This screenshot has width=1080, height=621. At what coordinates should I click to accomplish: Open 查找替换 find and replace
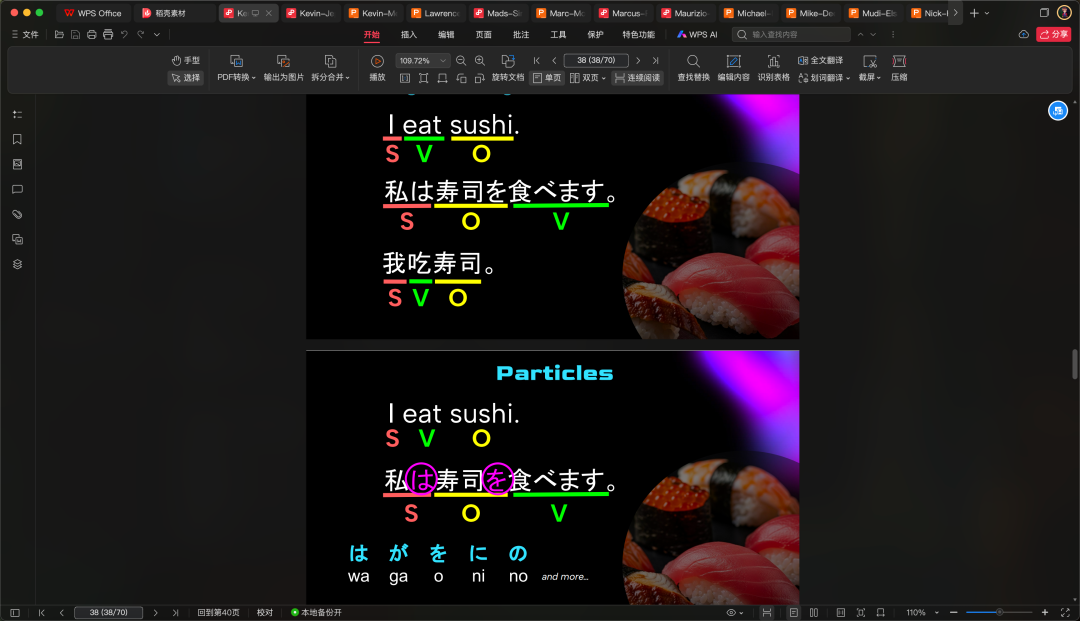(x=693, y=68)
